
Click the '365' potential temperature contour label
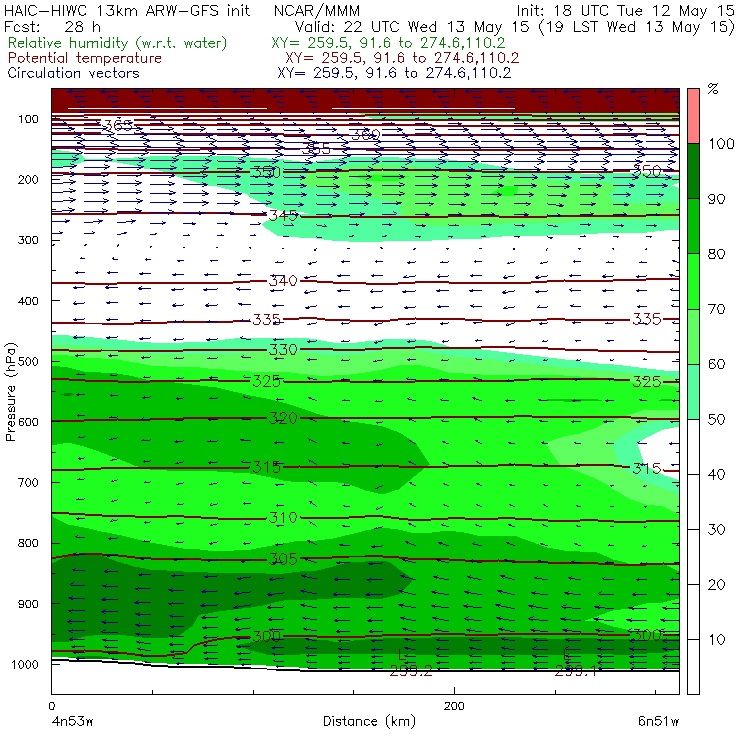[x=118, y=126]
